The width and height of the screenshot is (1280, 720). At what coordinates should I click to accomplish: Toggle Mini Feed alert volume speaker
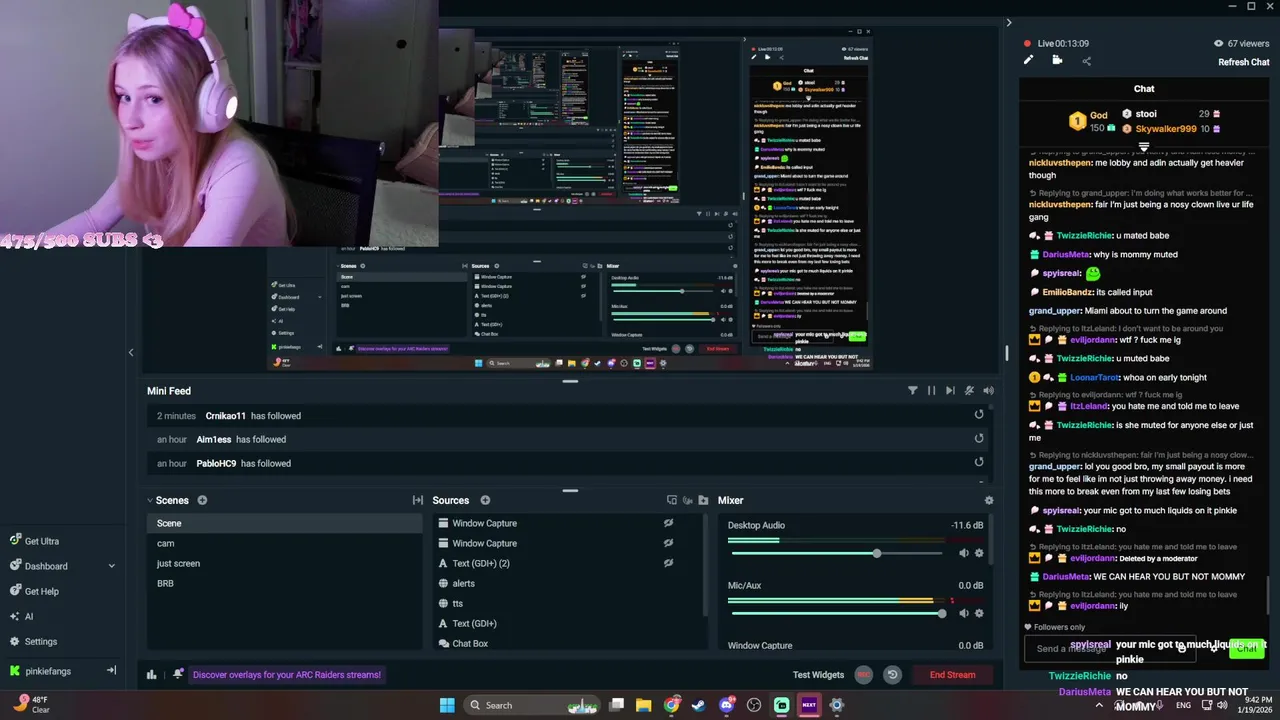(988, 391)
